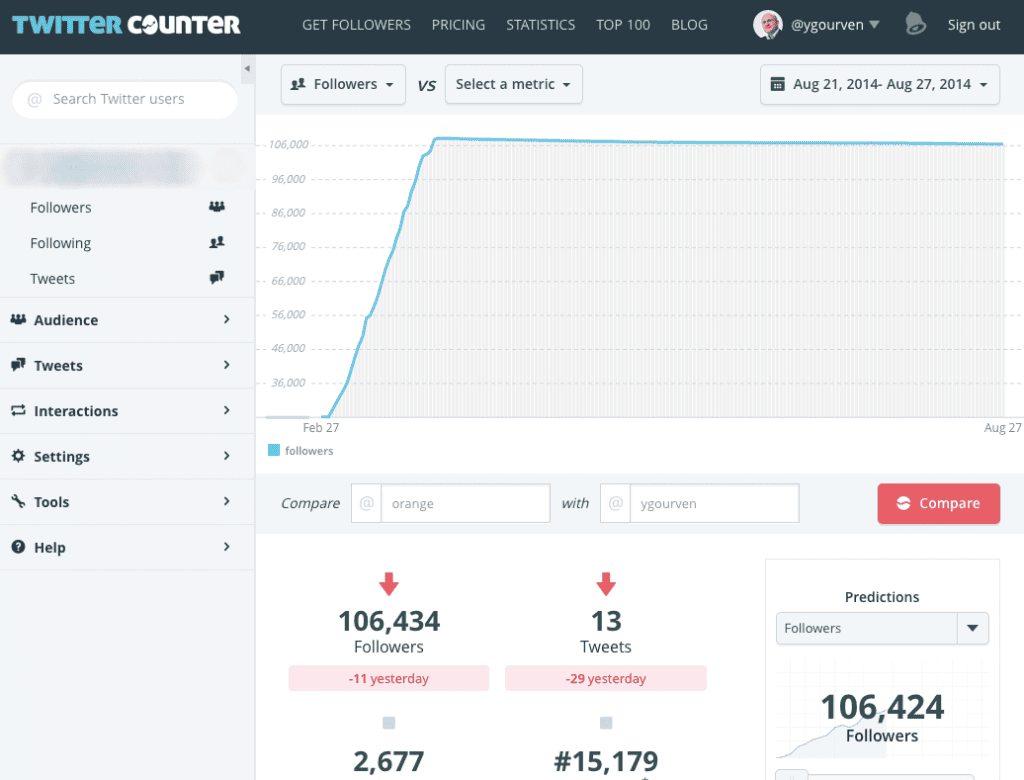This screenshot has height=780, width=1024.
Task: Open the Top 100 nav item
Action: (623, 25)
